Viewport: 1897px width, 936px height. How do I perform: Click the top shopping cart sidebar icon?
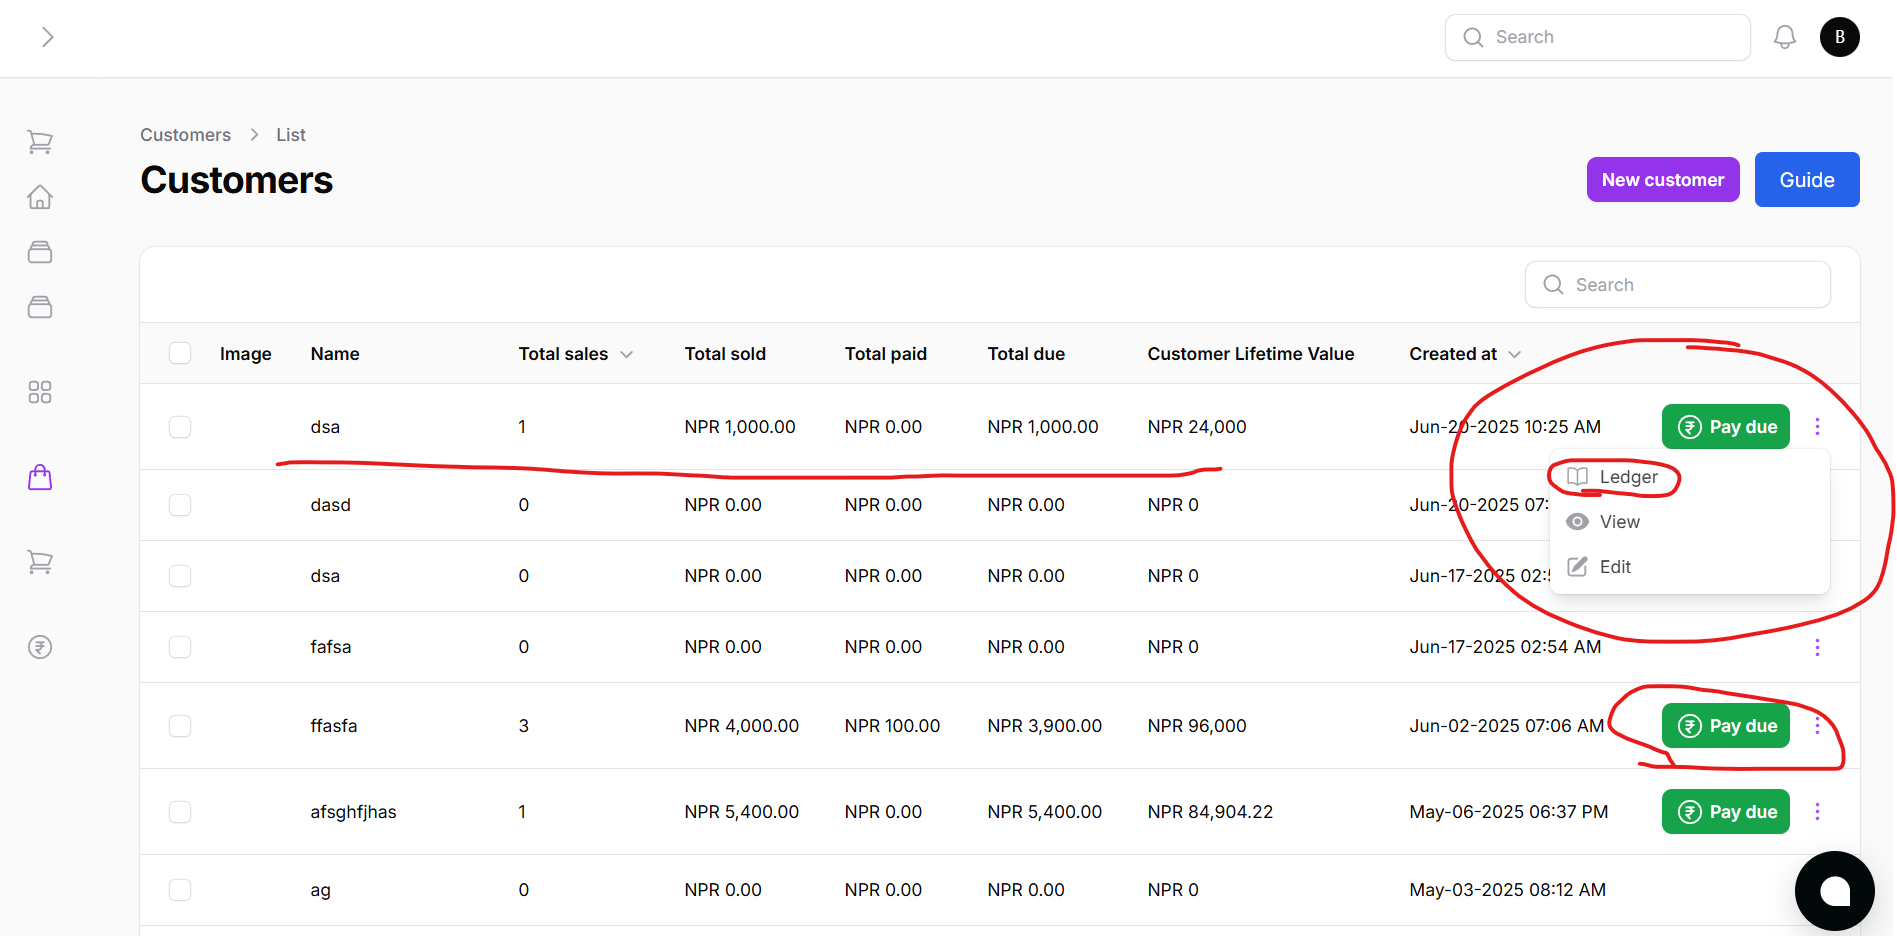click(40, 142)
